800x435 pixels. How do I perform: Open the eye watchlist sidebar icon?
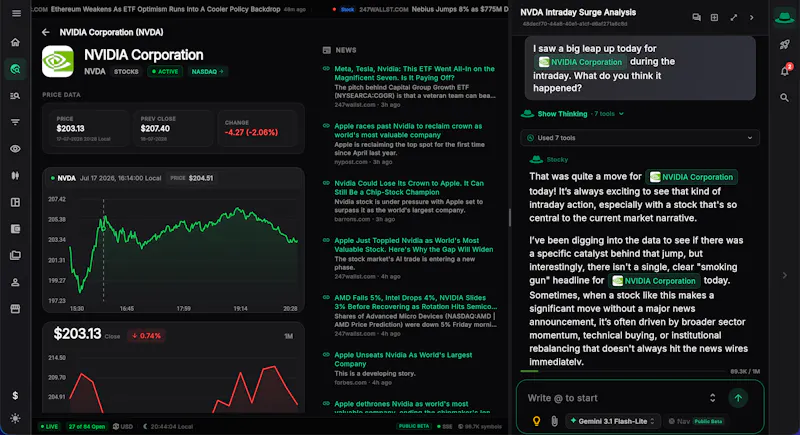click(15, 149)
